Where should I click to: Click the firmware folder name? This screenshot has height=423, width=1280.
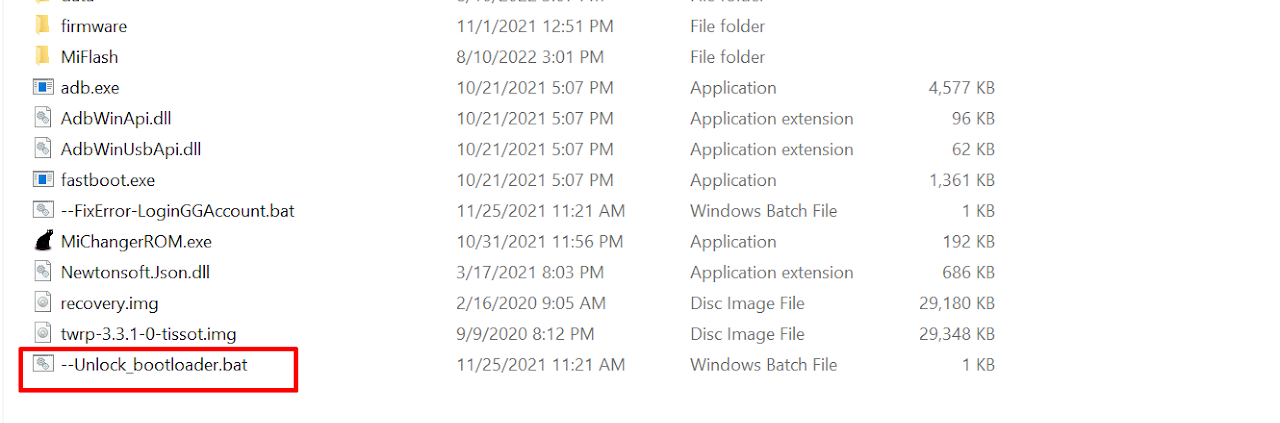(x=94, y=26)
